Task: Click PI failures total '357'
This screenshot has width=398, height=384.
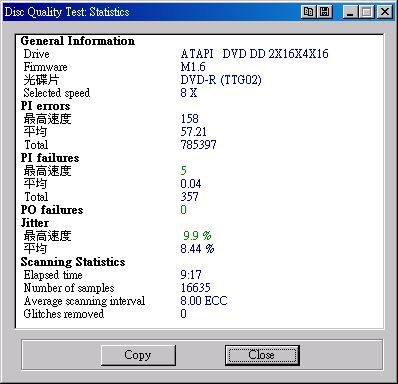Action: (x=189, y=197)
